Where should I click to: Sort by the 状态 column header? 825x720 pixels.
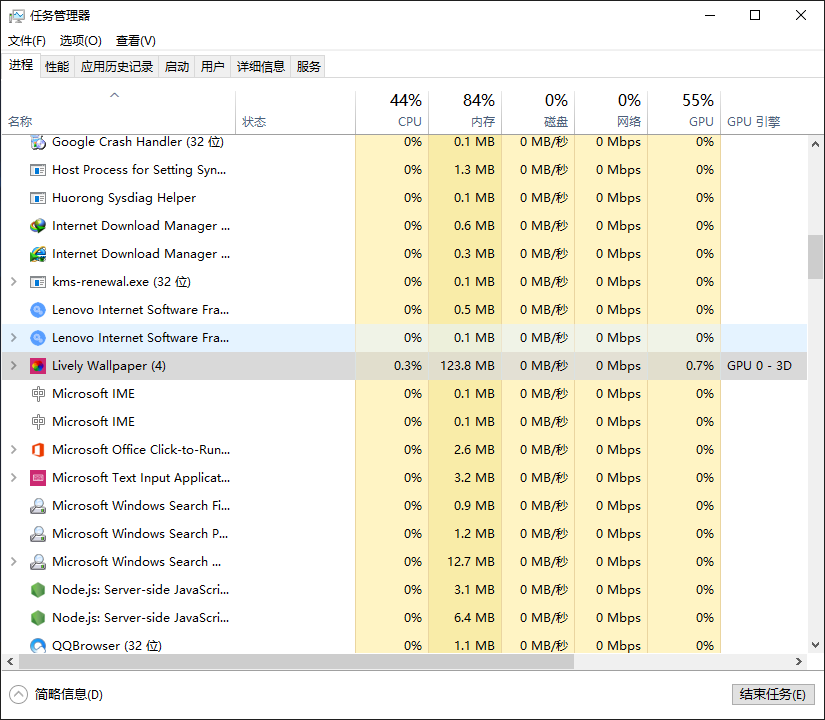296,112
